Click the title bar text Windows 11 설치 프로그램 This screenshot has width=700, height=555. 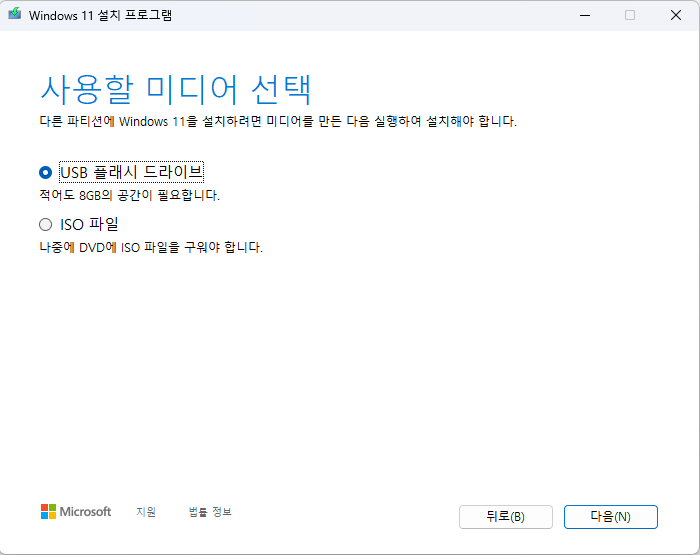click(100, 15)
